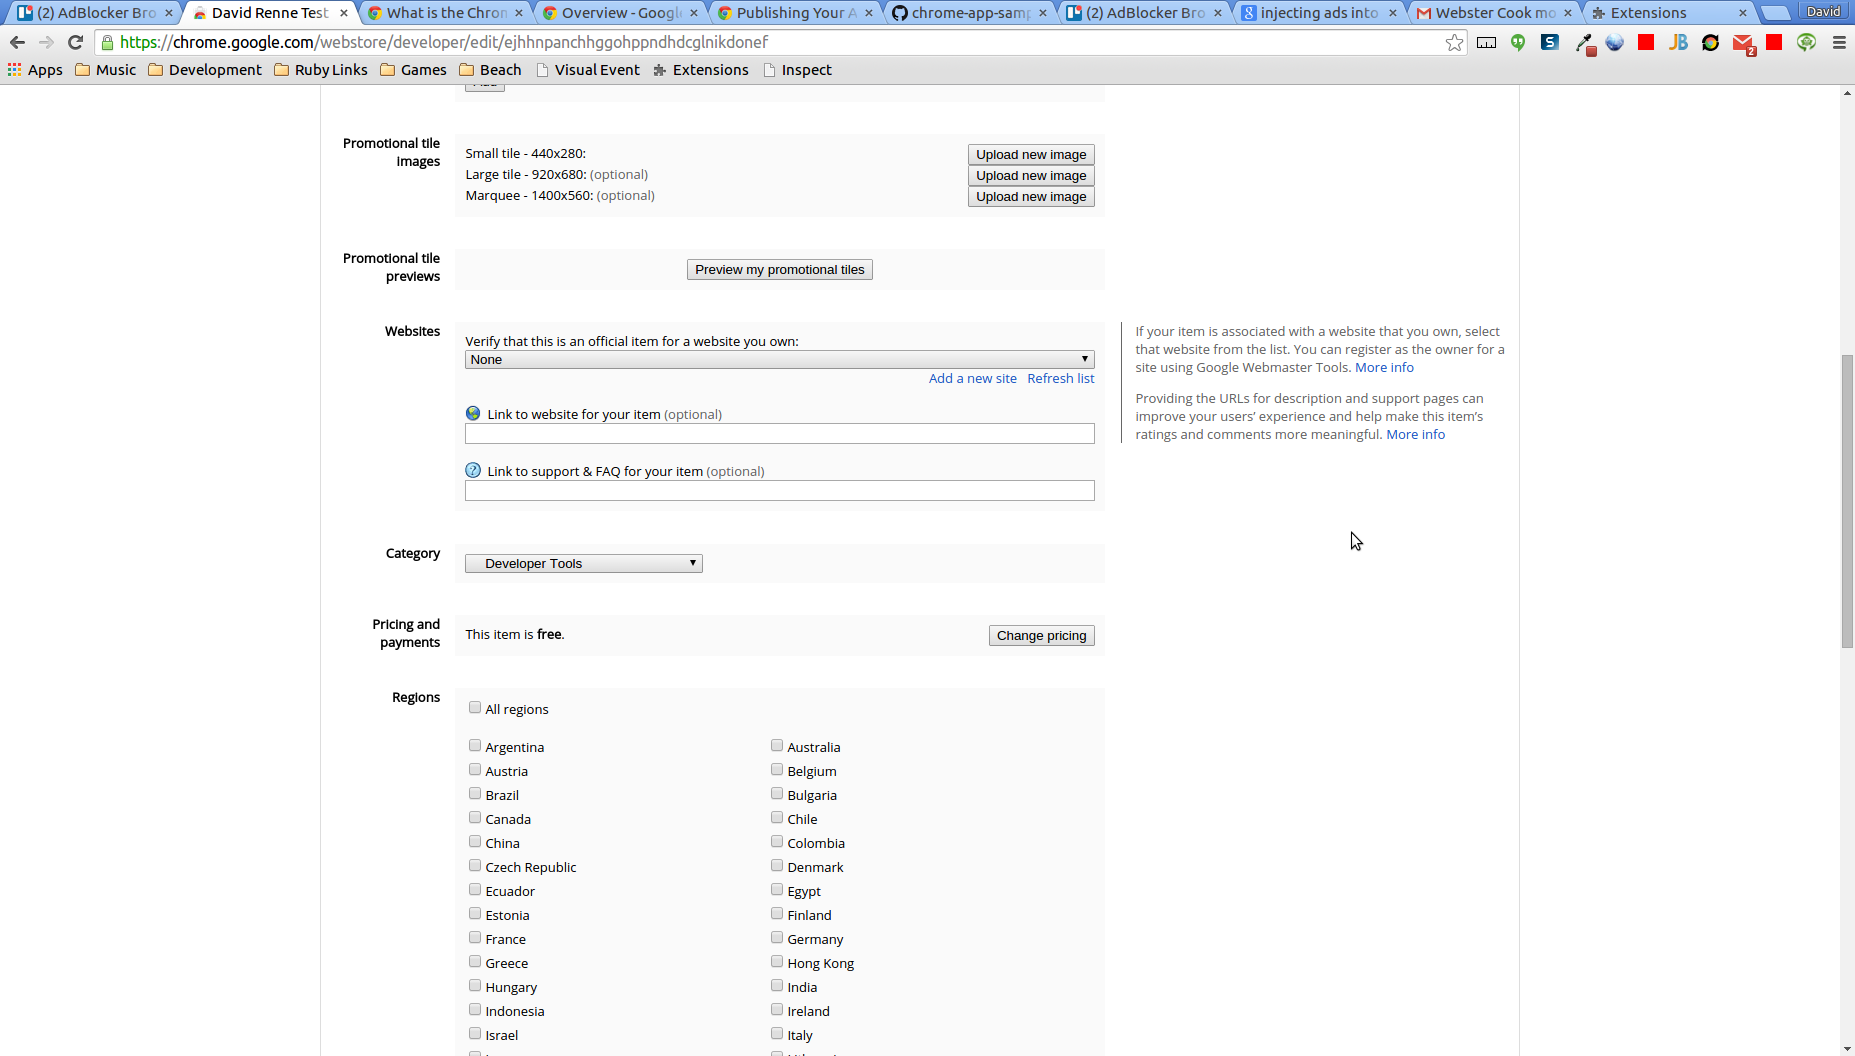Click the Change pricing button
Image resolution: width=1855 pixels, height=1056 pixels.
[1041, 635]
